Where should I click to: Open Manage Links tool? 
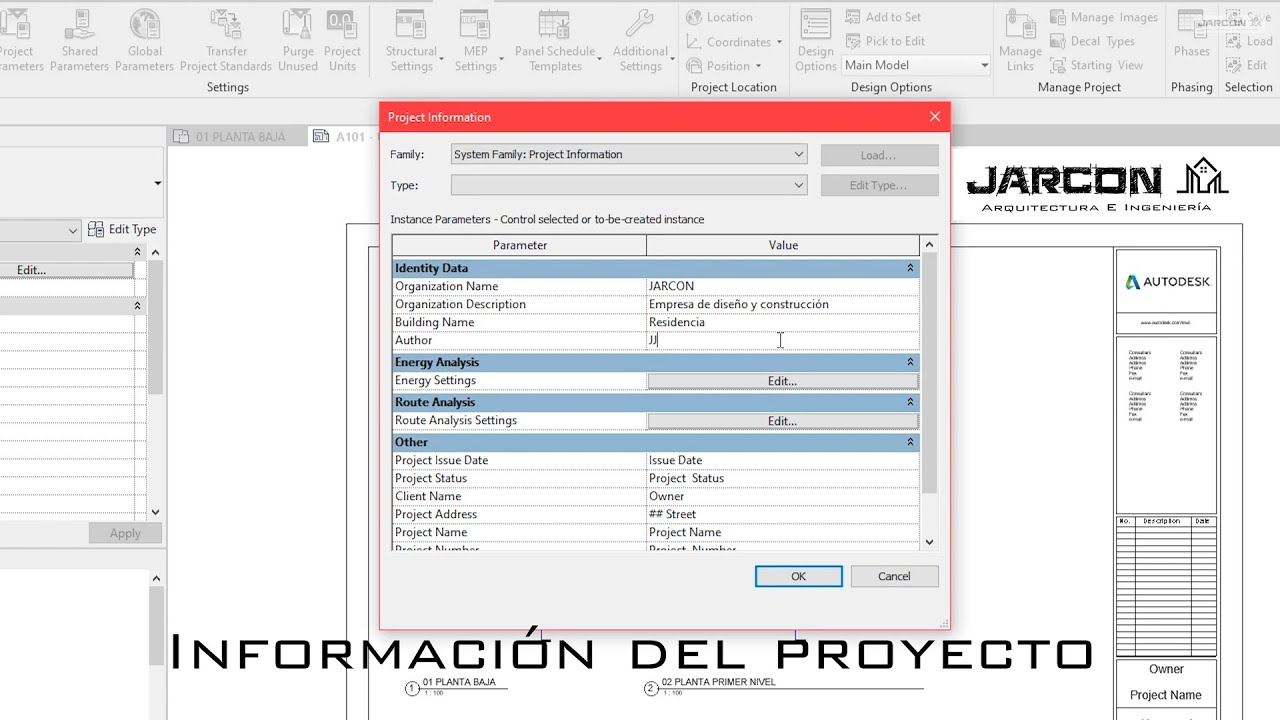click(x=1020, y=40)
